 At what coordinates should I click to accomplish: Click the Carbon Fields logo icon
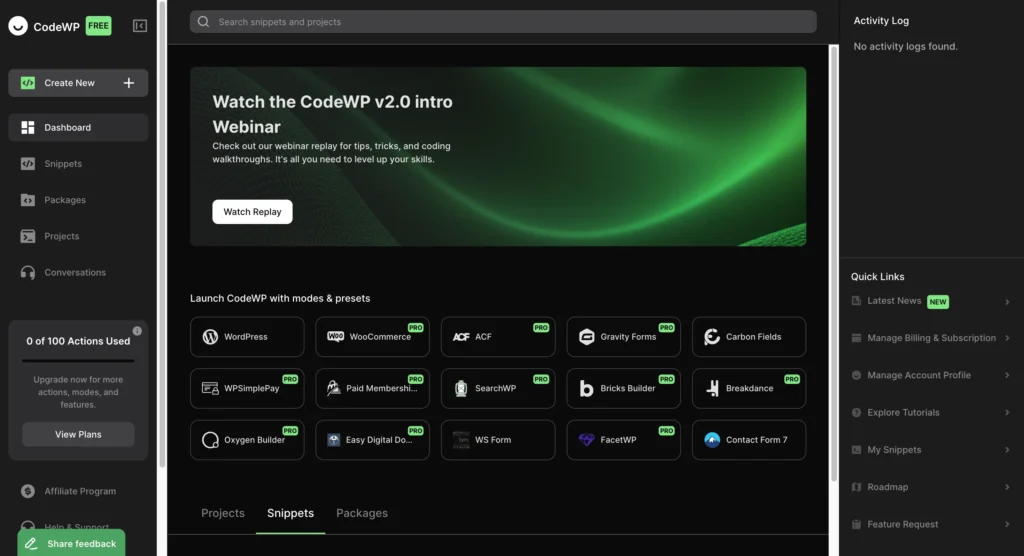tap(712, 336)
